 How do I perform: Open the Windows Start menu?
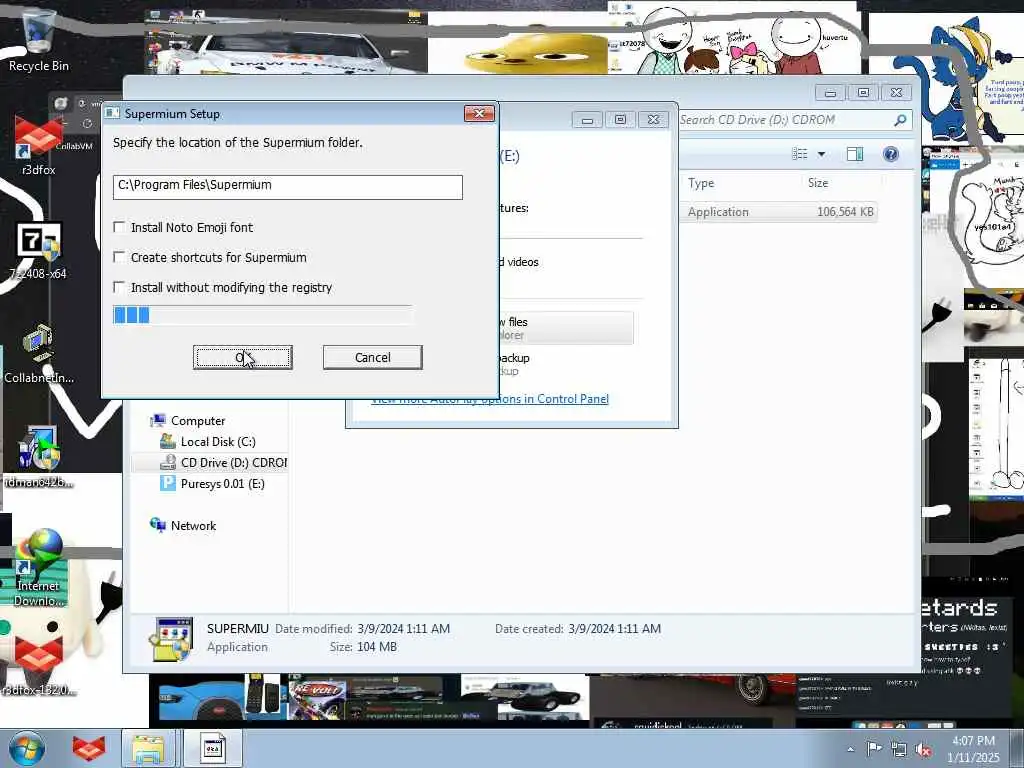(26, 748)
